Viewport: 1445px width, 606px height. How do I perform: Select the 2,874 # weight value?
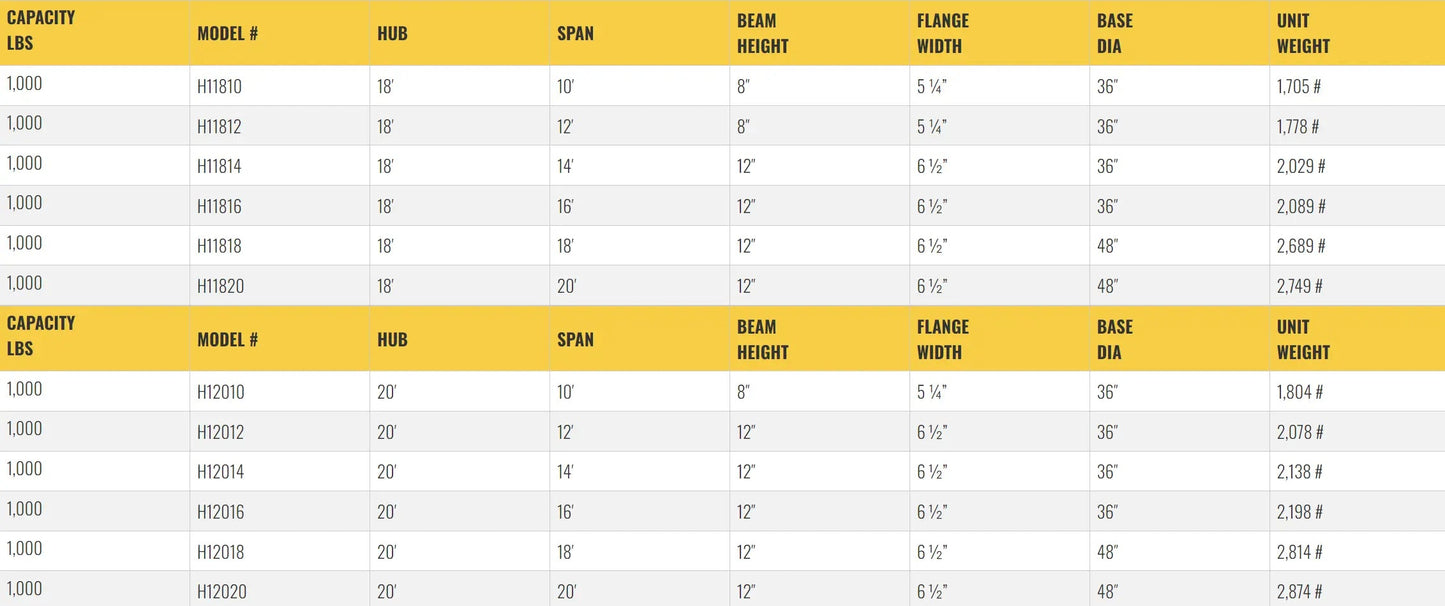click(x=1300, y=592)
